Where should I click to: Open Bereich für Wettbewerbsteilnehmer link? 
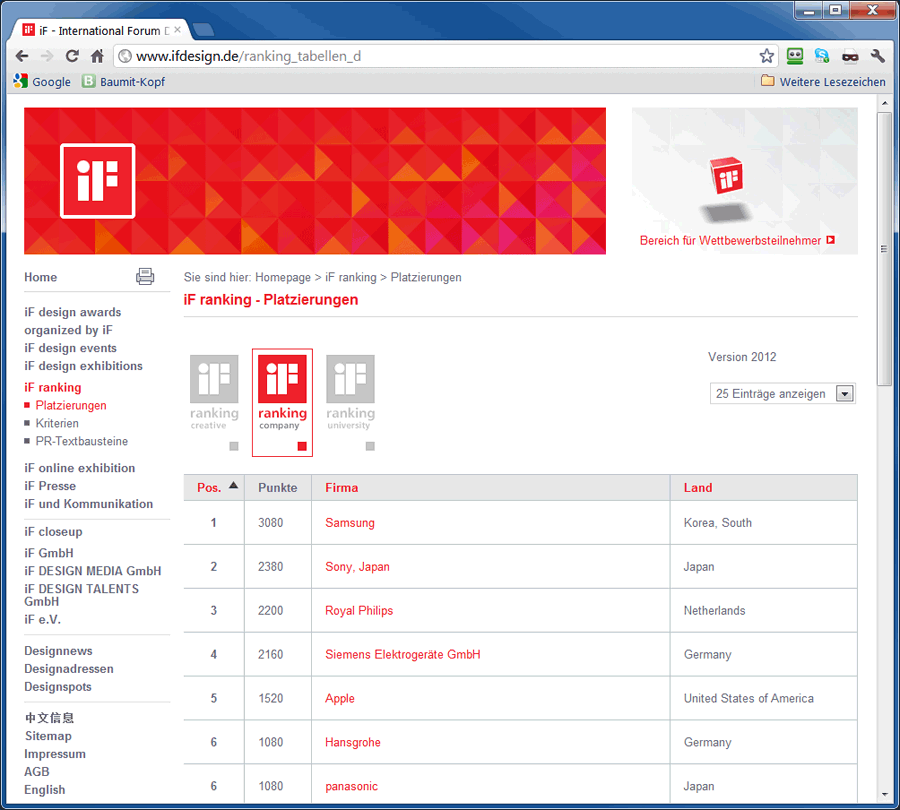(737, 241)
